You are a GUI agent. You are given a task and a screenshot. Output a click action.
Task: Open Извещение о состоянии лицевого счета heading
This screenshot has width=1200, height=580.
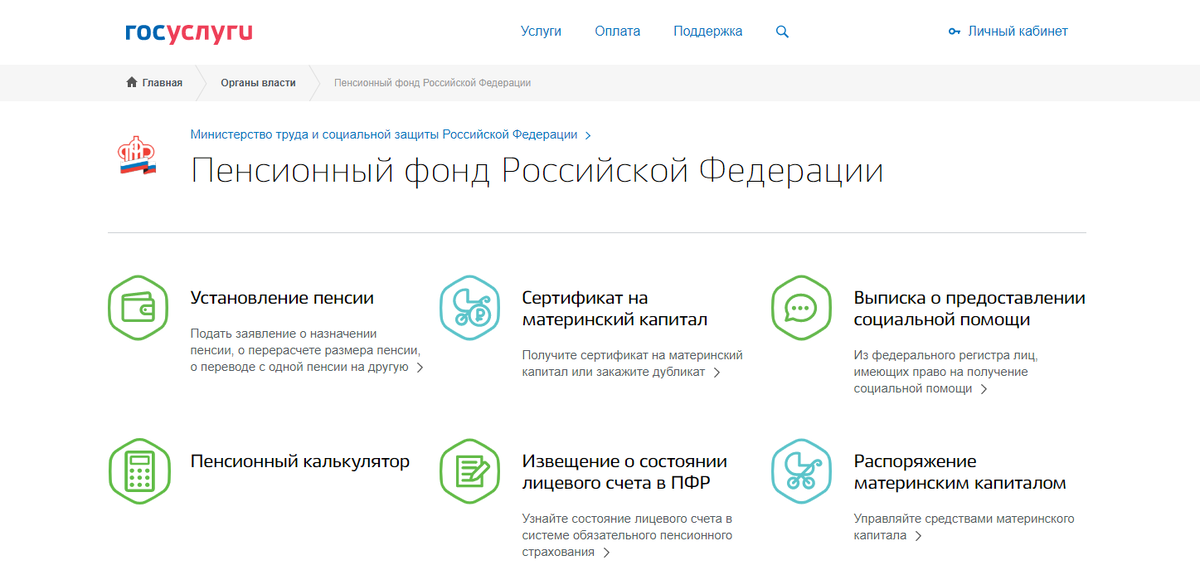(x=625, y=472)
